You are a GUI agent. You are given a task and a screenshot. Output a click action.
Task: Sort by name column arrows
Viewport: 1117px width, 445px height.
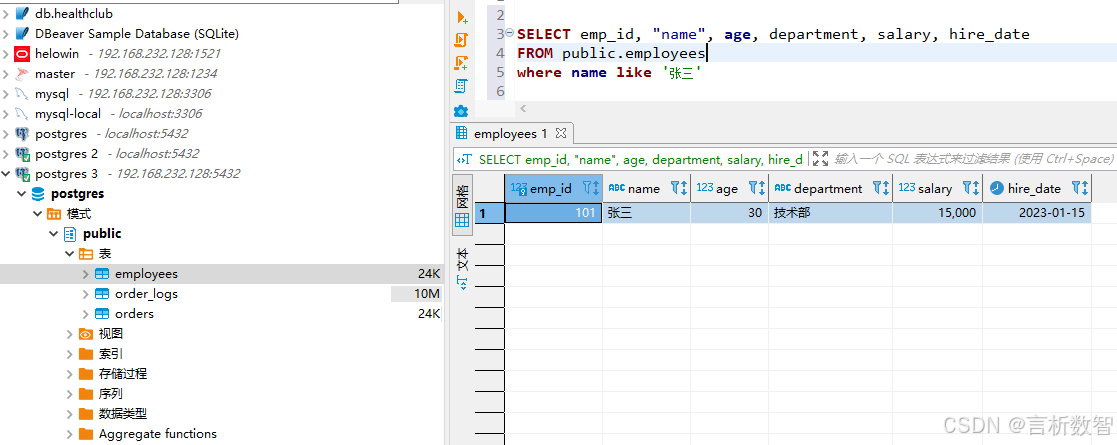[x=684, y=188]
